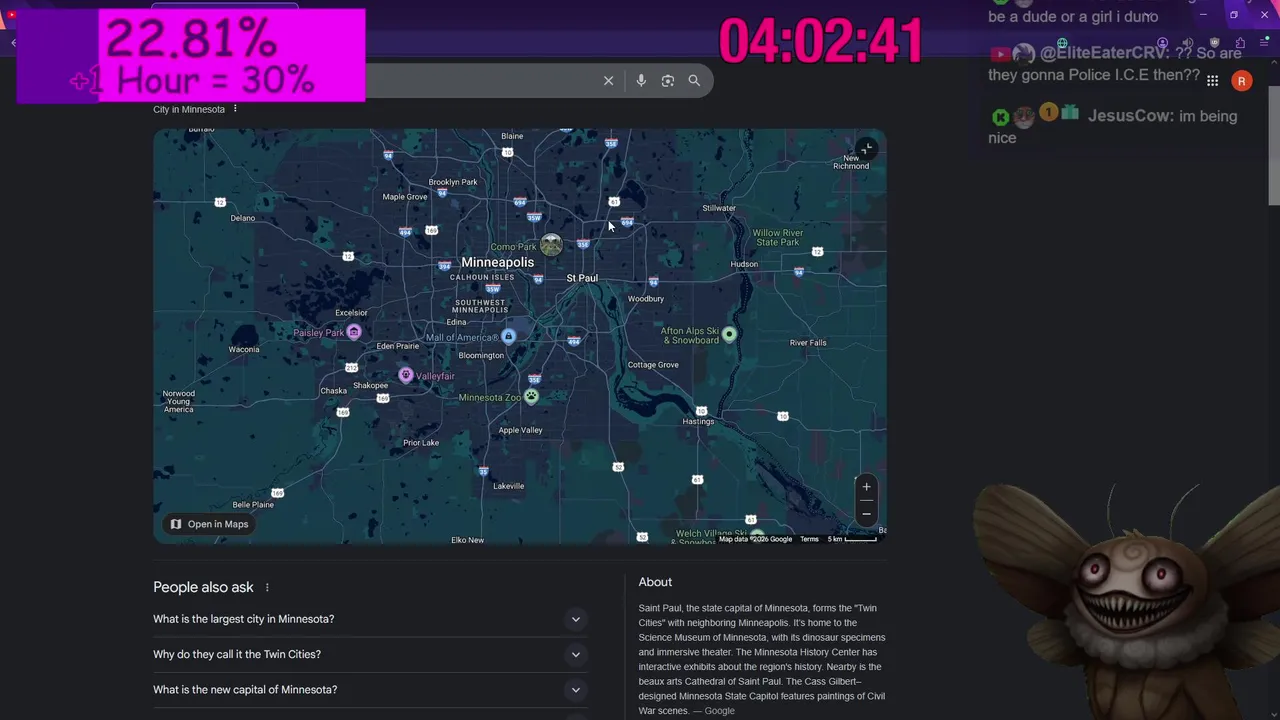Viewport: 1280px width, 720px height.
Task: Click the Delano map label
Action: (242, 218)
